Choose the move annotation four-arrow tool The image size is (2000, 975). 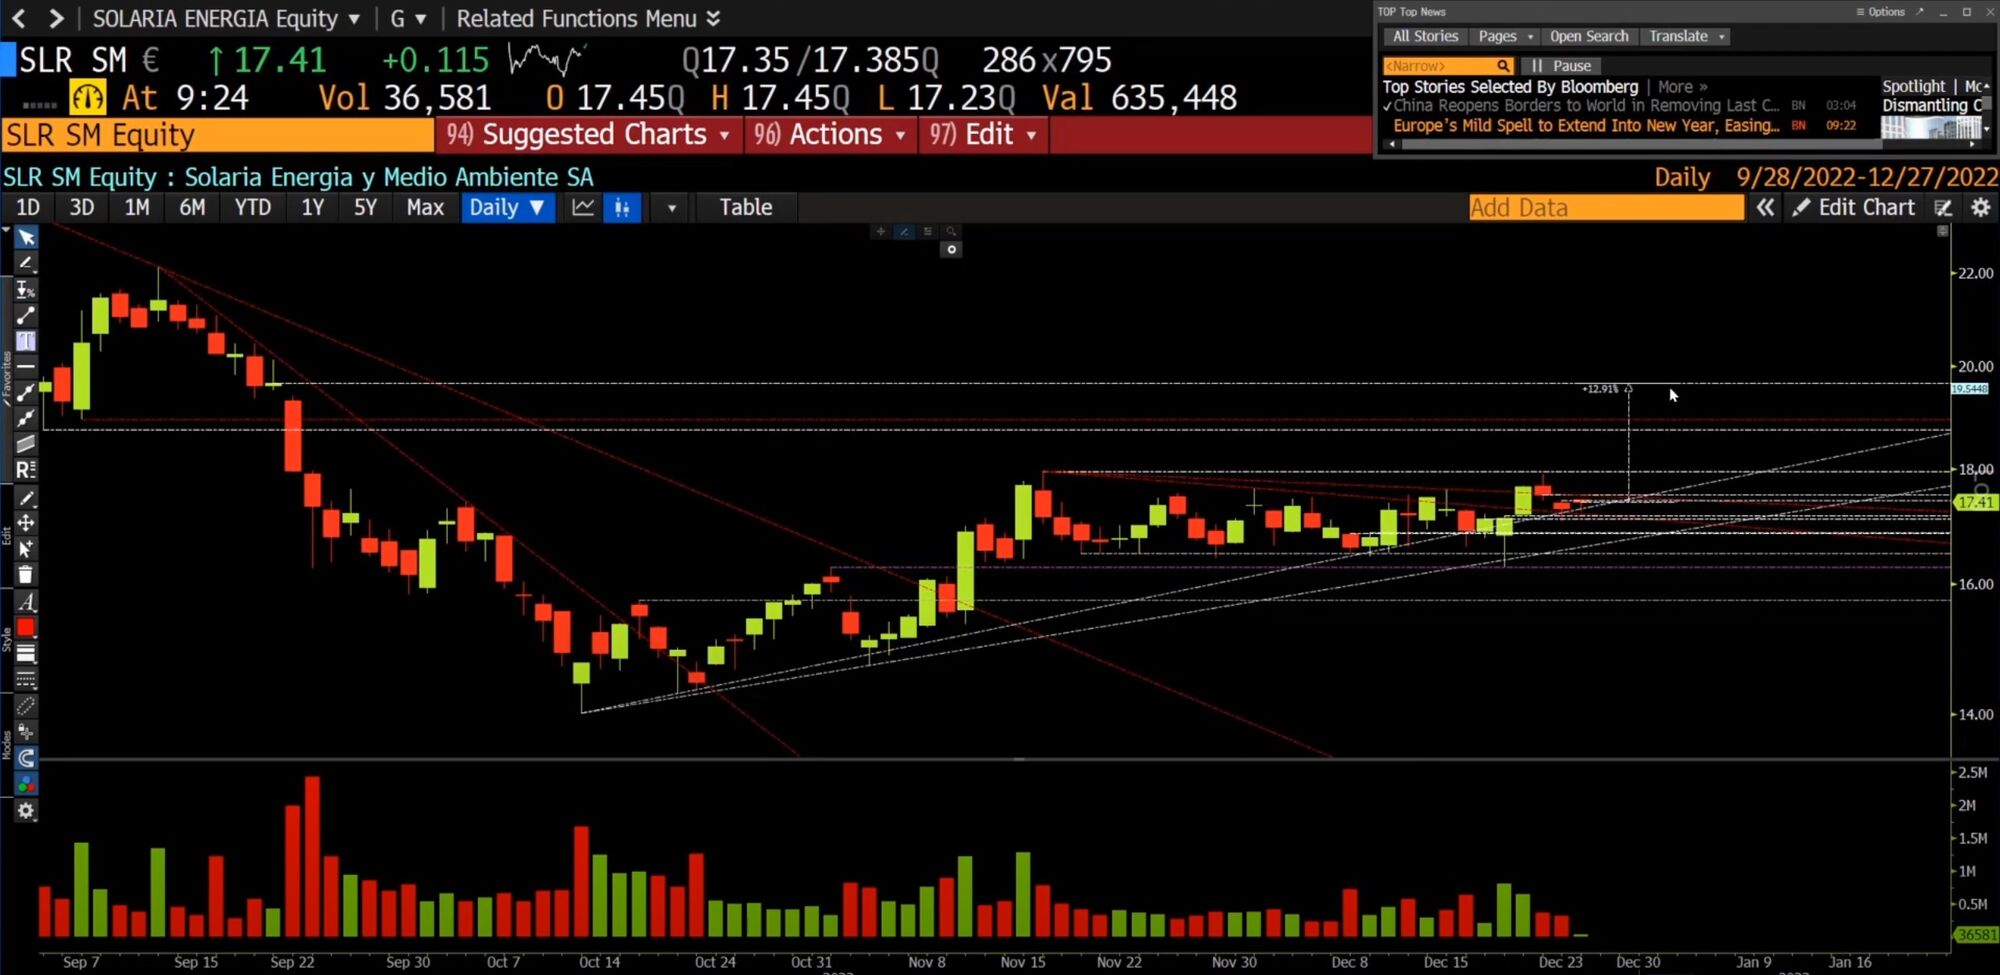(26, 523)
